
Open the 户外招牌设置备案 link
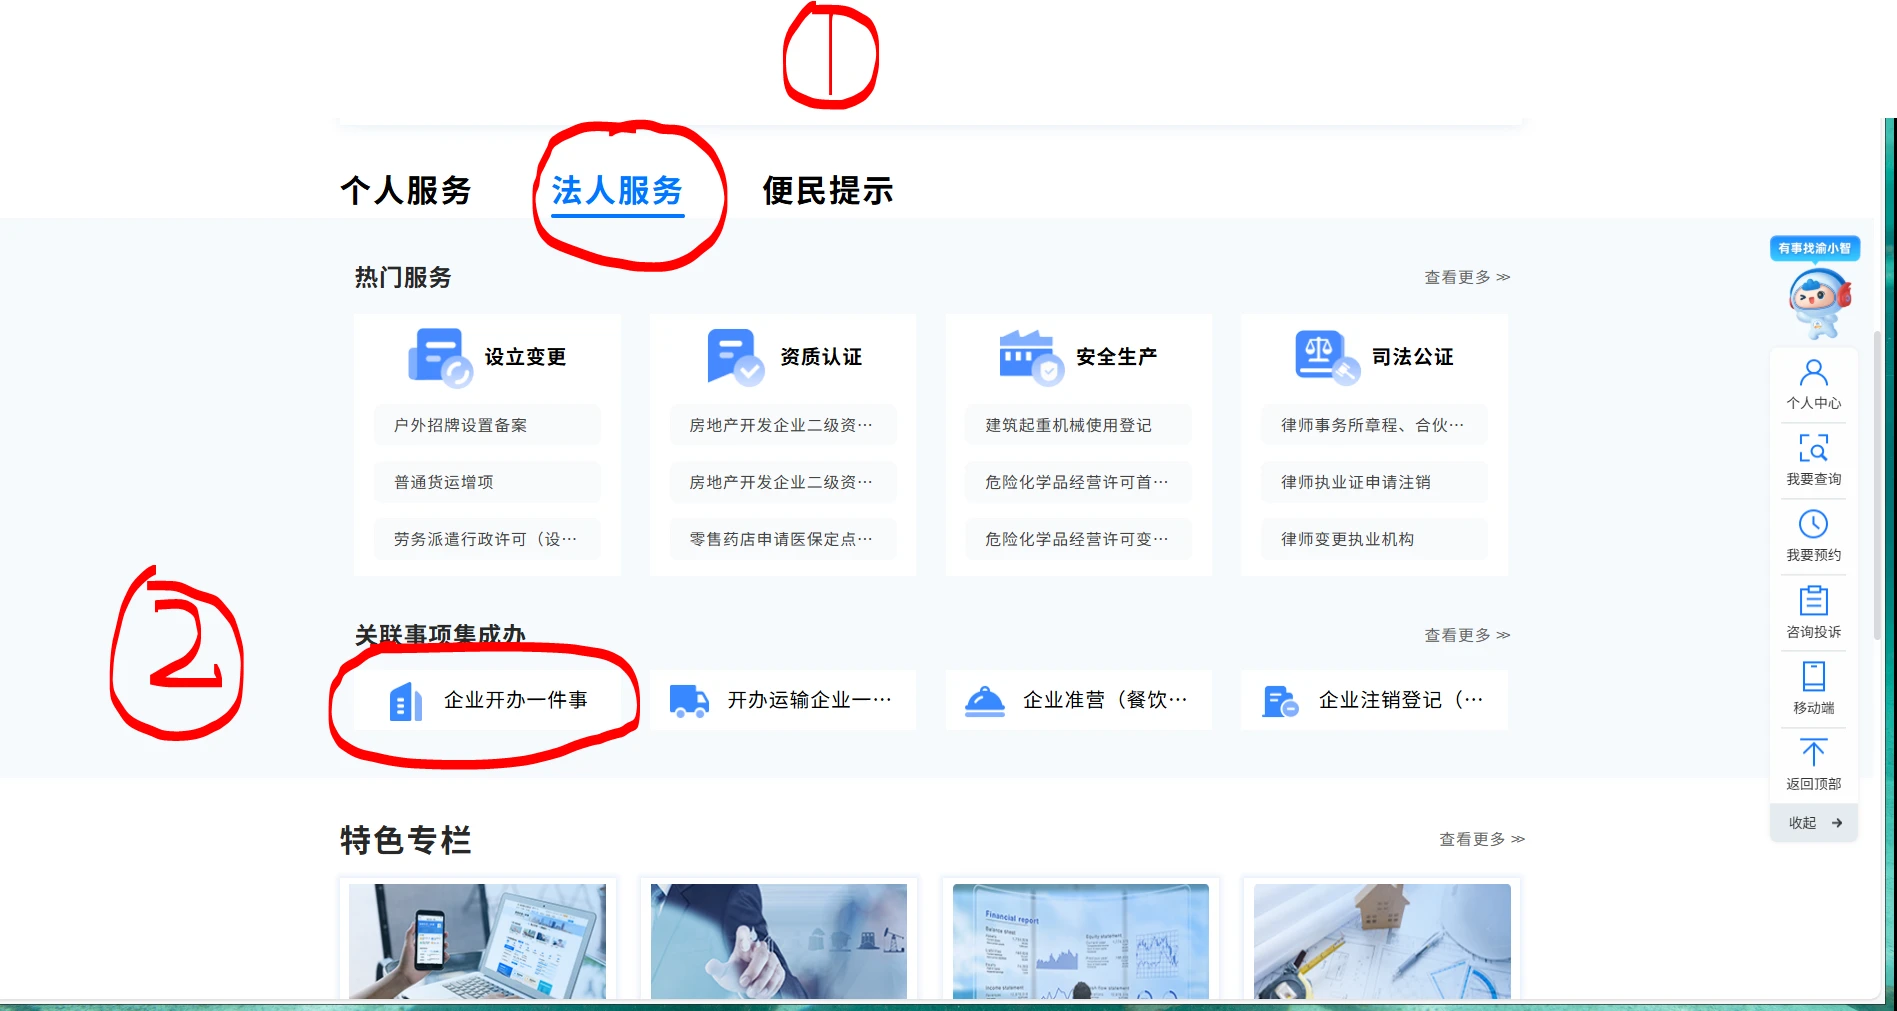click(460, 425)
